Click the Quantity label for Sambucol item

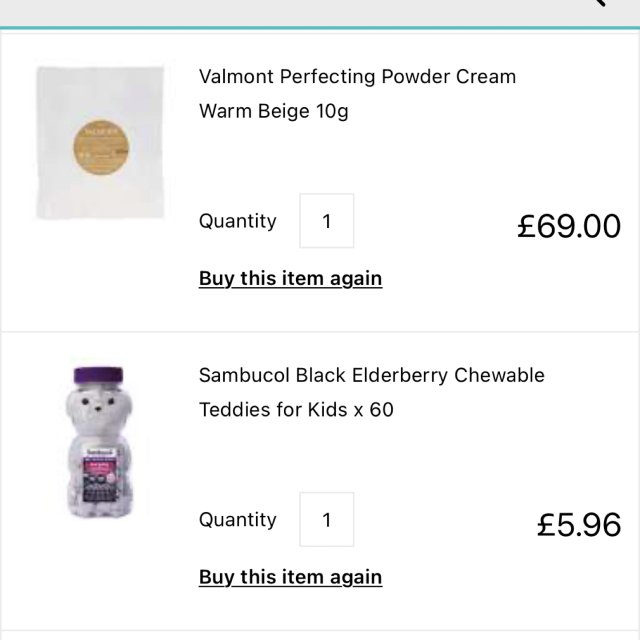click(x=238, y=520)
